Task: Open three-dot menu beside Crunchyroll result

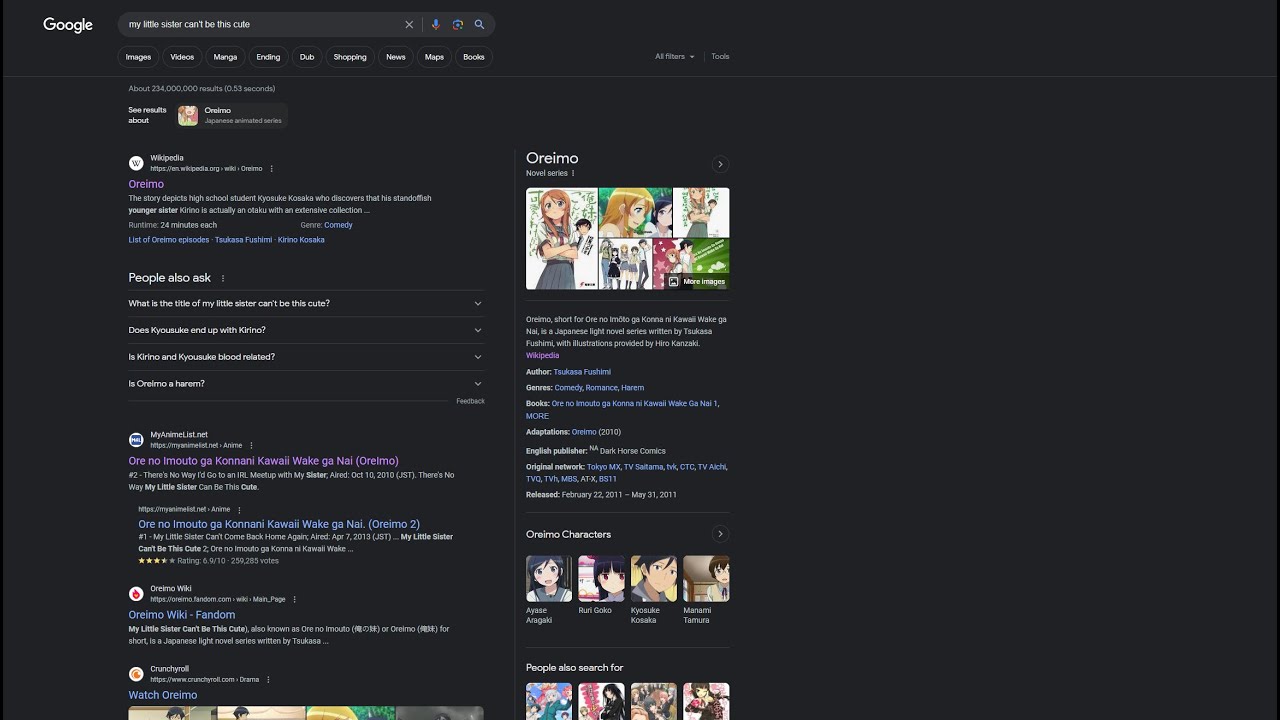Action: click(268, 680)
